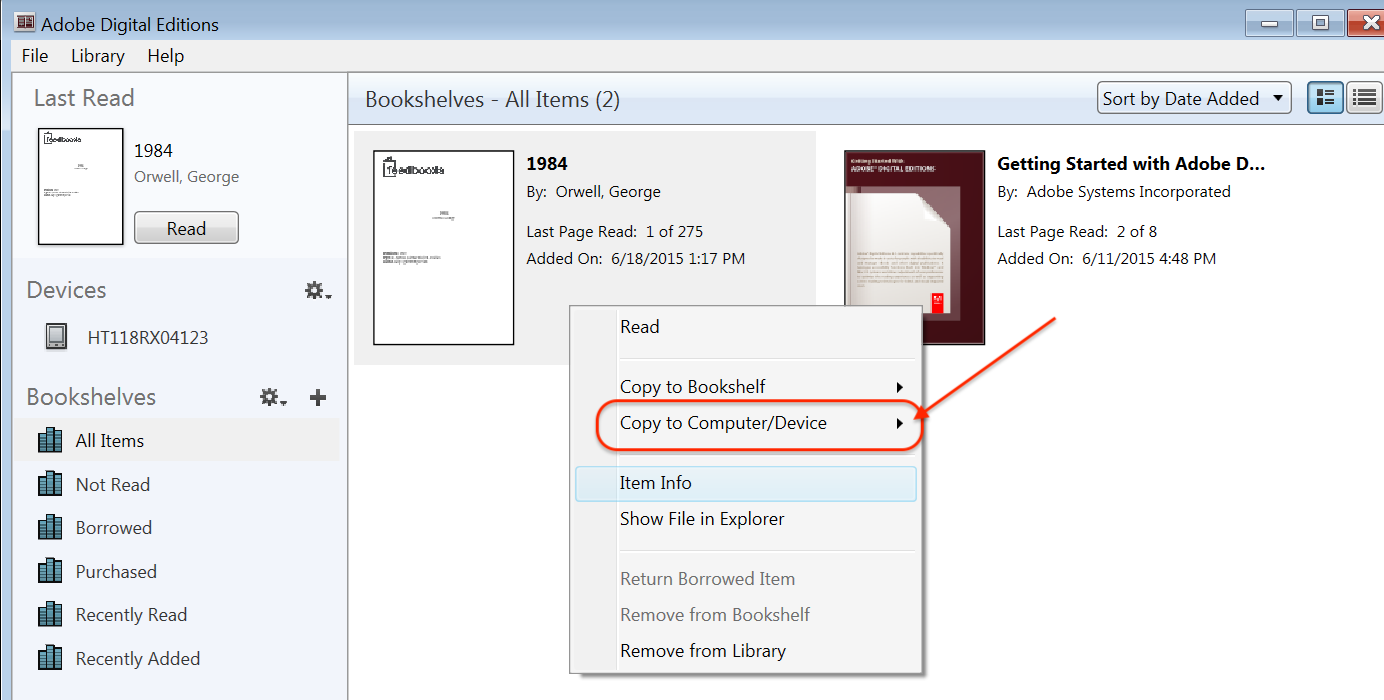Click the 1984 cover in Last Read
Screen dimensions: 1384x700
[x=81, y=186]
